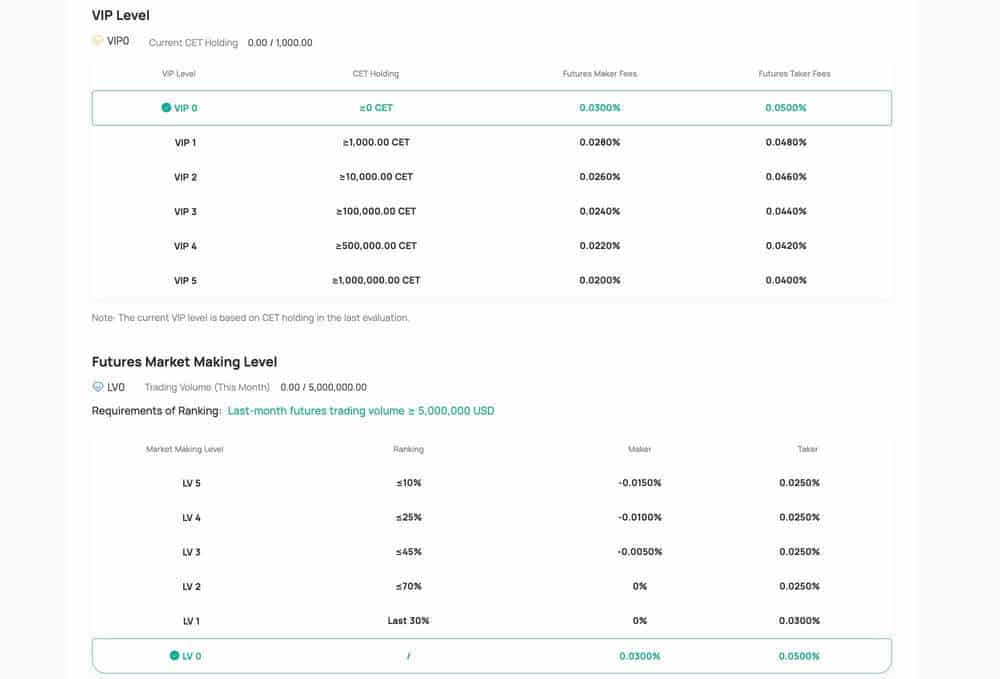Click the 0.0220% maker fee value
This screenshot has height=679, width=1000.
600,245
